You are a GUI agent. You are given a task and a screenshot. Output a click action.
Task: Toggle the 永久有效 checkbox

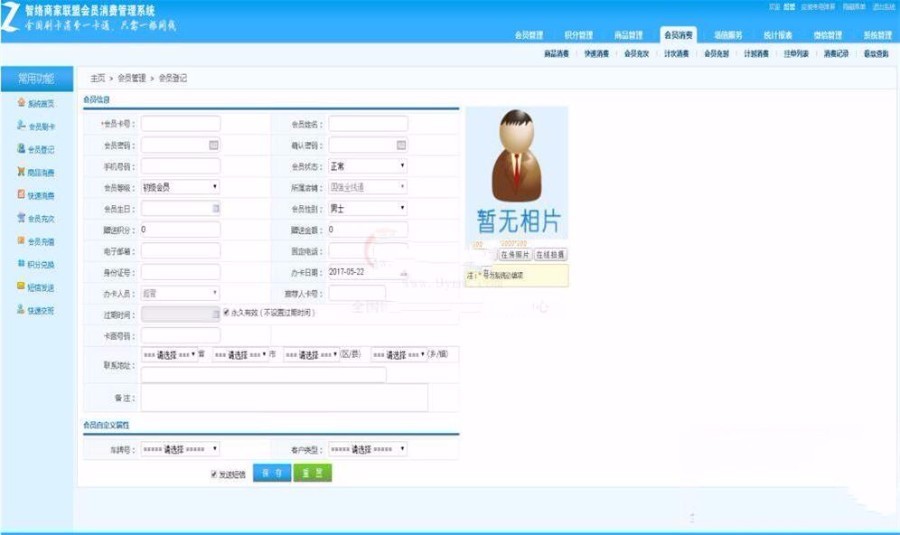(x=226, y=313)
